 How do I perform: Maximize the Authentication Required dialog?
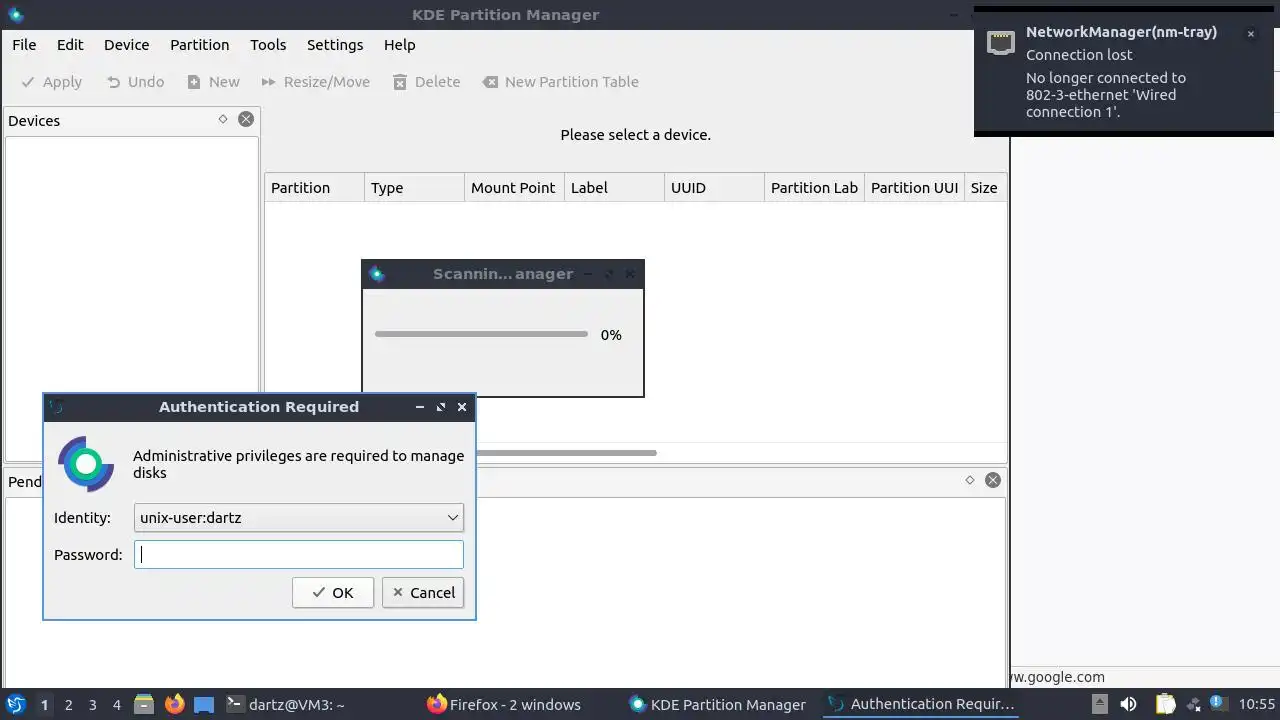pyautogui.click(x=441, y=407)
